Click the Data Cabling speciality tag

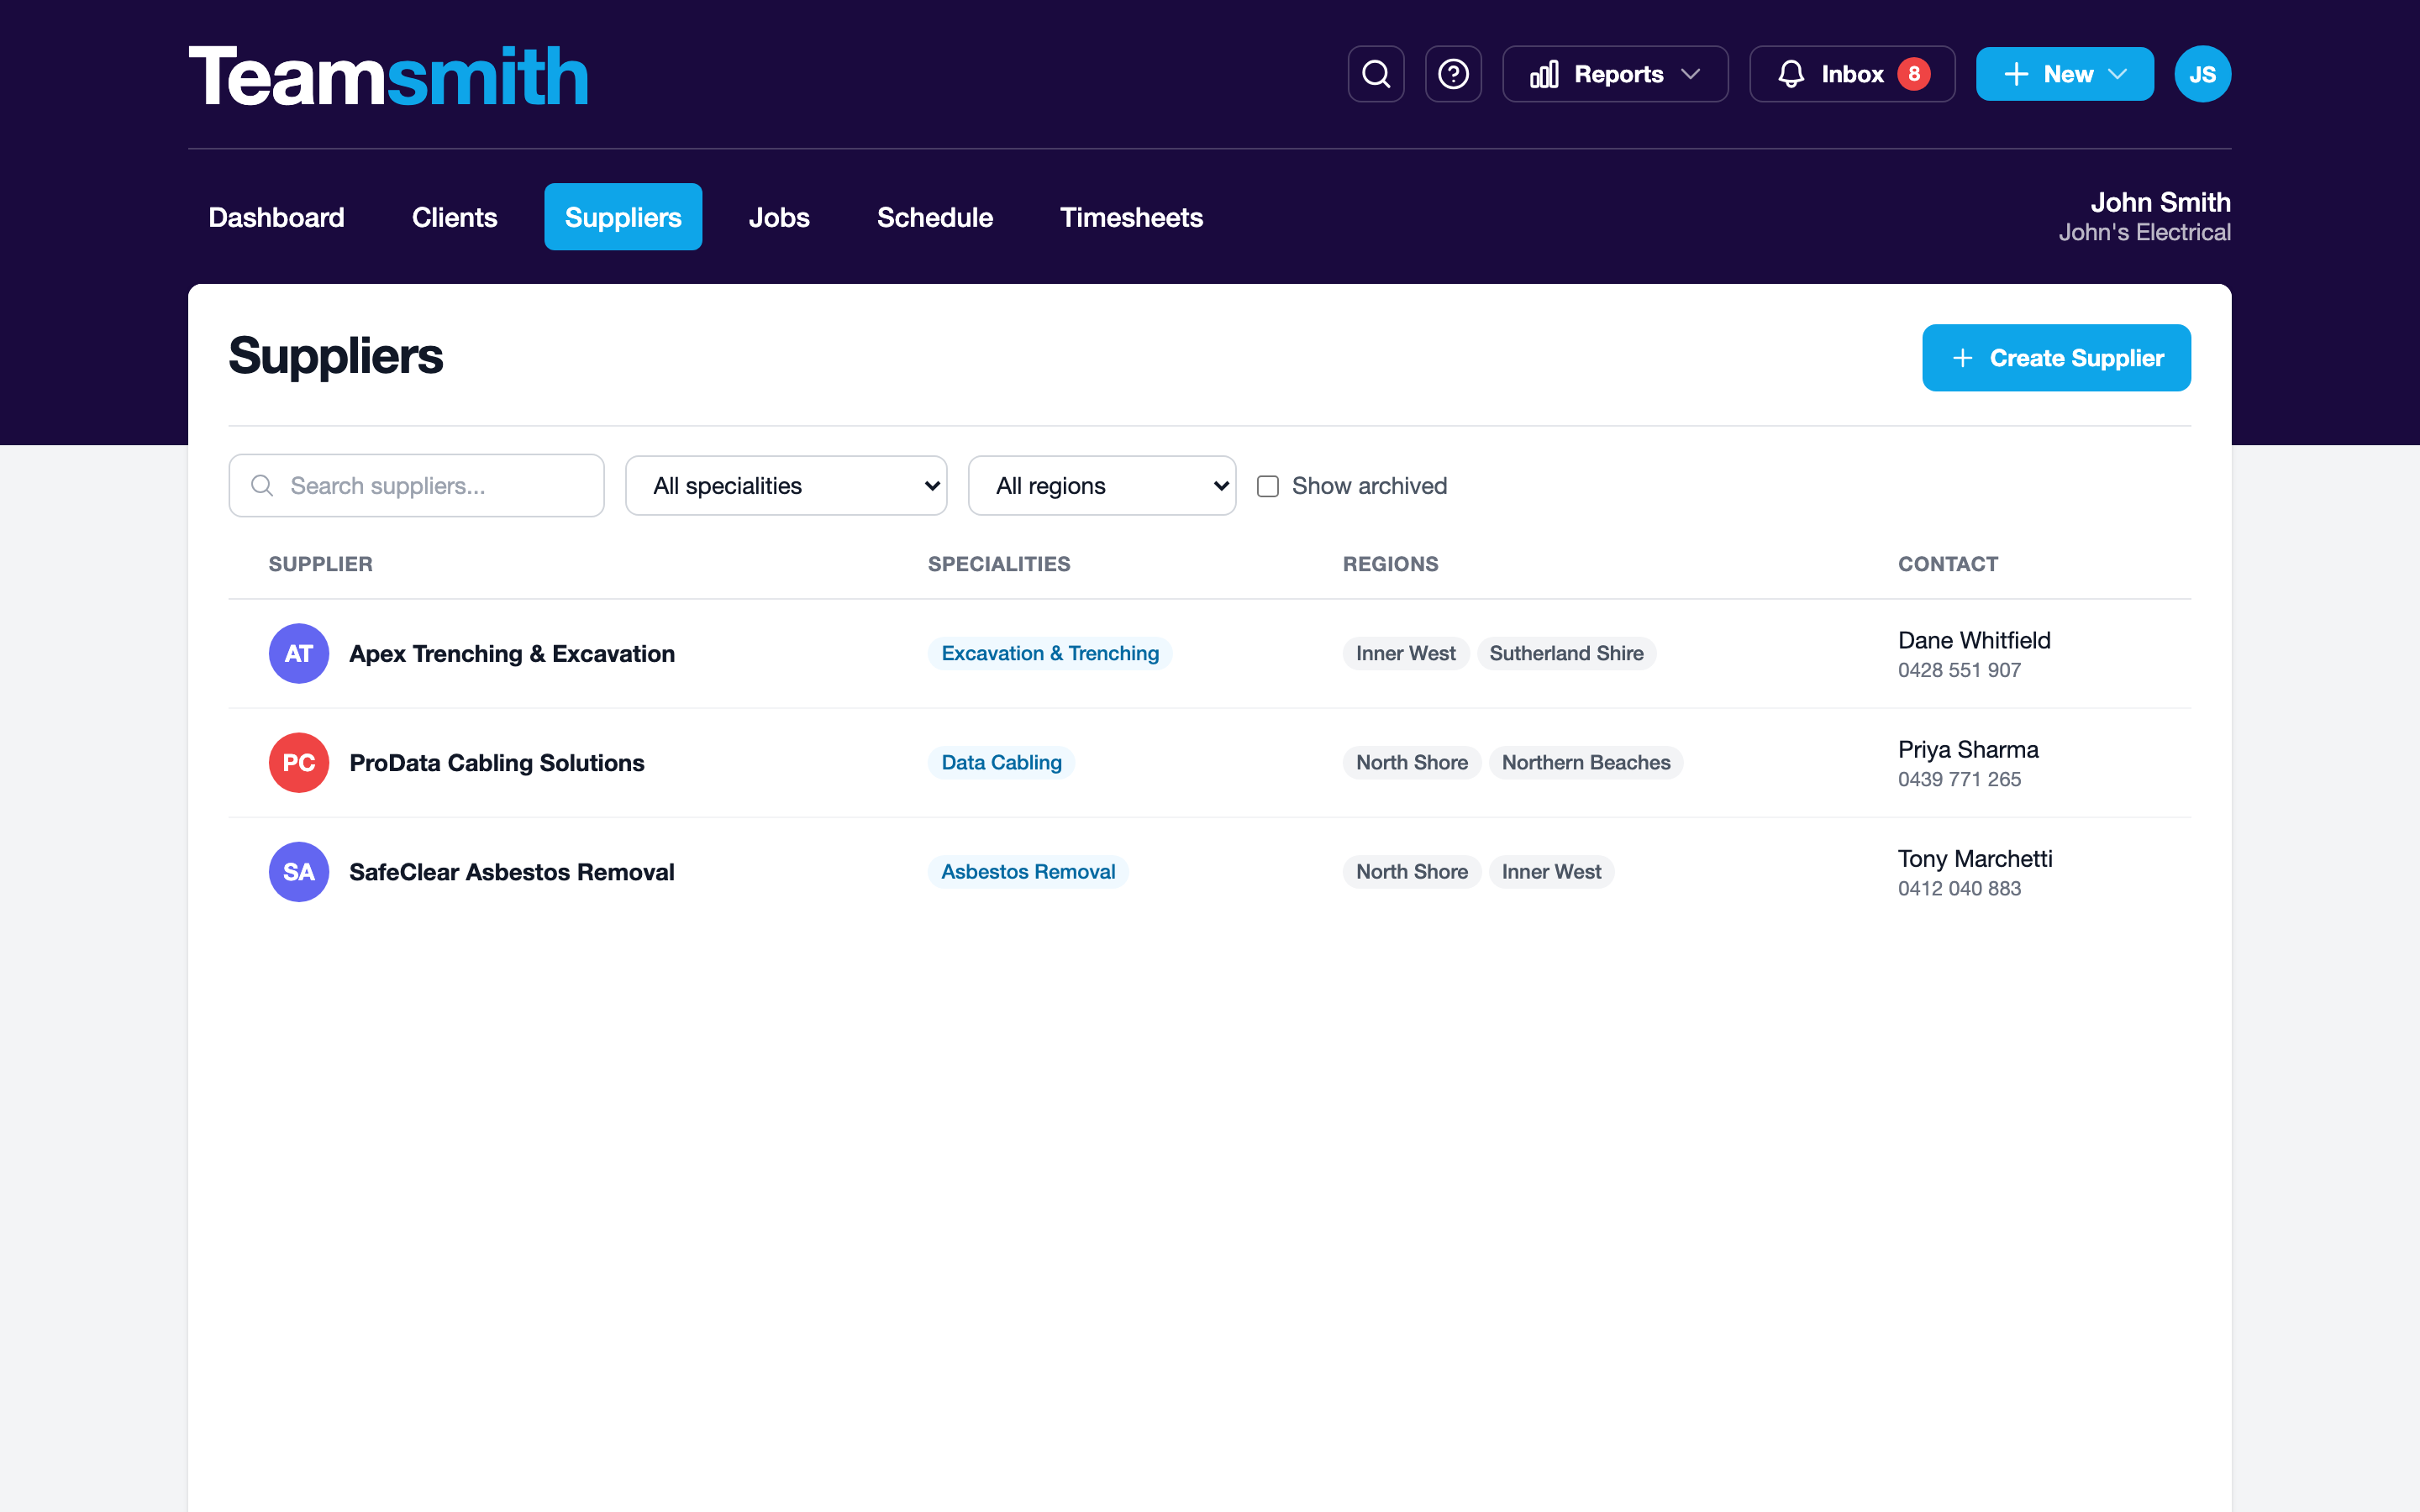1001,763
